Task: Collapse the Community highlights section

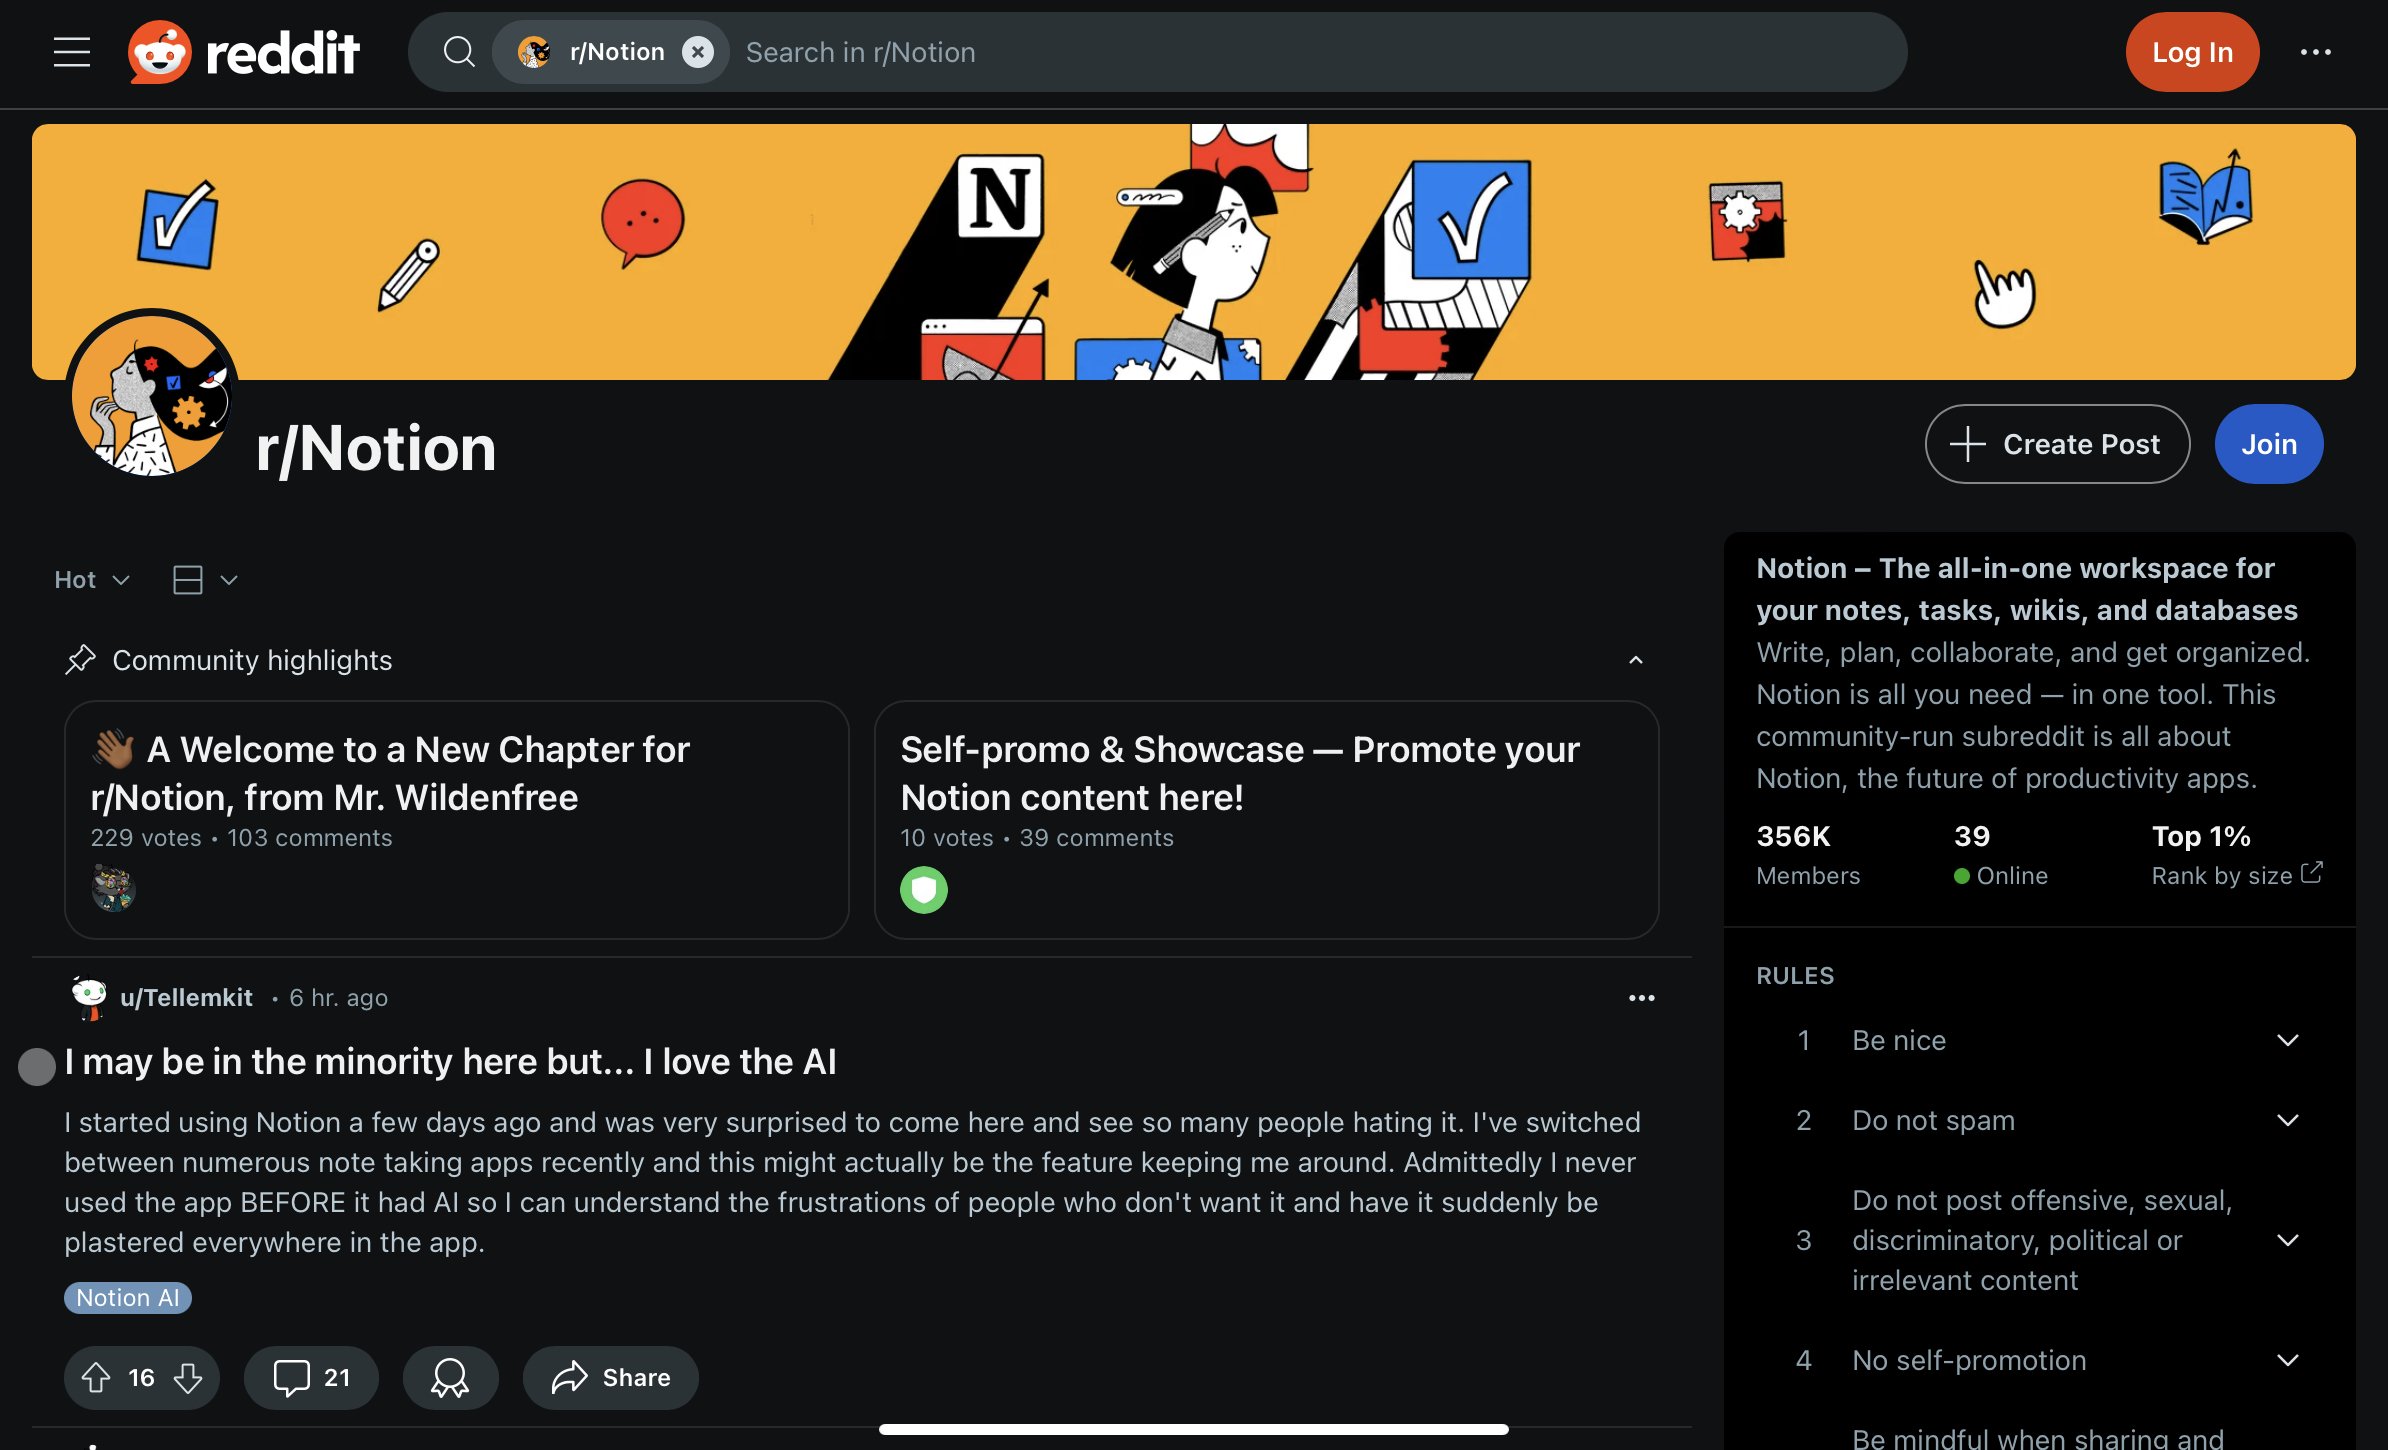Action: (x=1636, y=660)
